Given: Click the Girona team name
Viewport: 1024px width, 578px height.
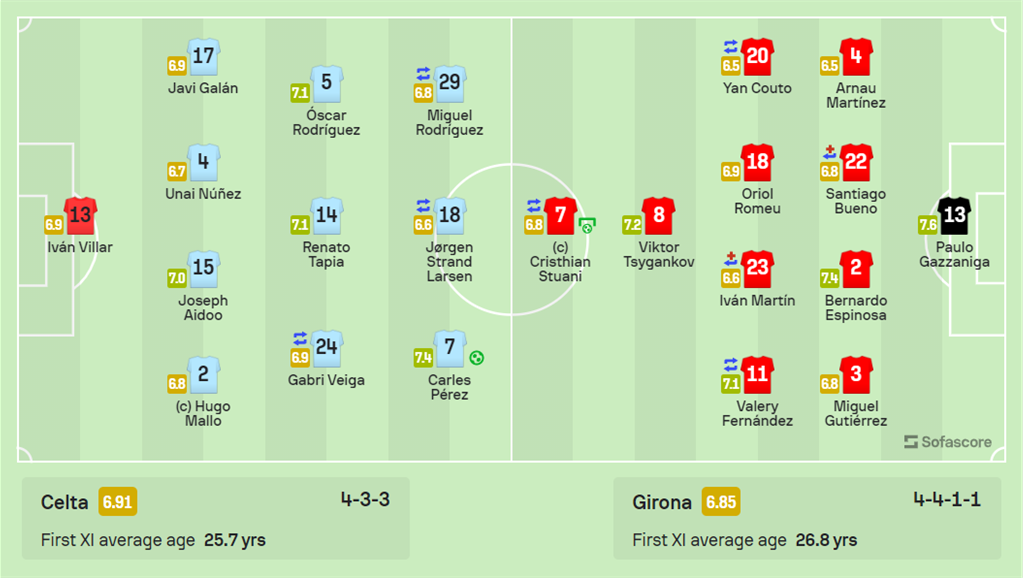Looking at the screenshot, I should (662, 502).
